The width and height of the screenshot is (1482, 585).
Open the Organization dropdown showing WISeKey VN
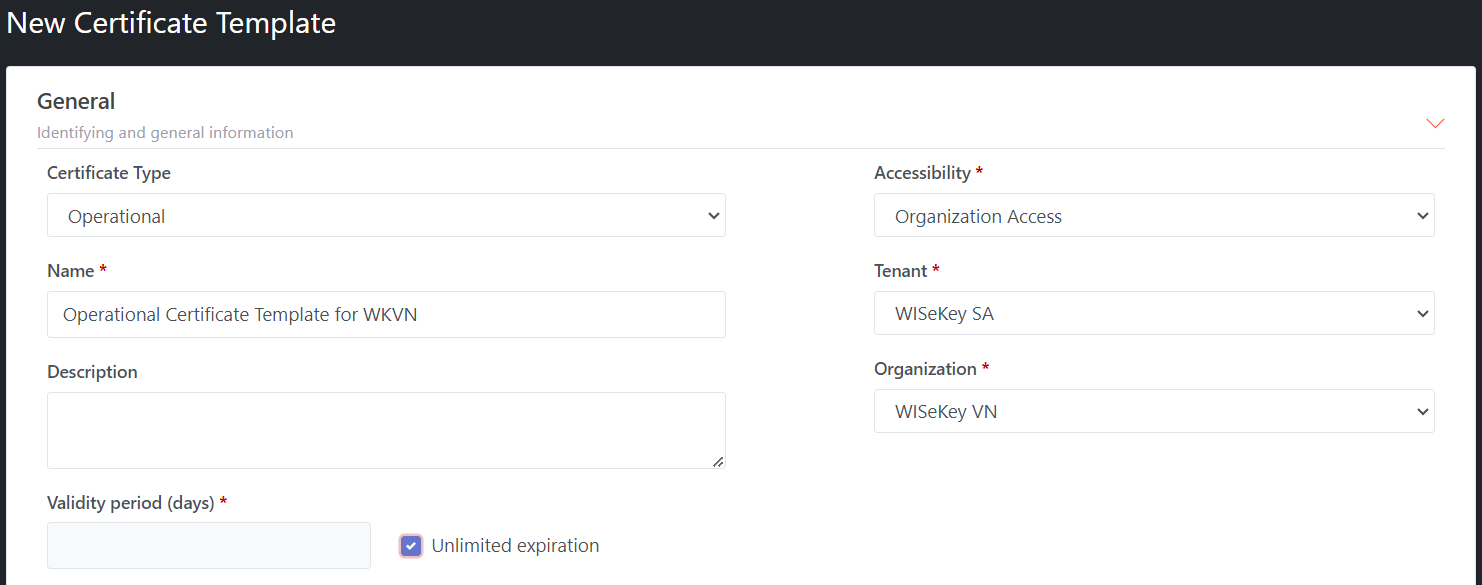tap(1153, 412)
